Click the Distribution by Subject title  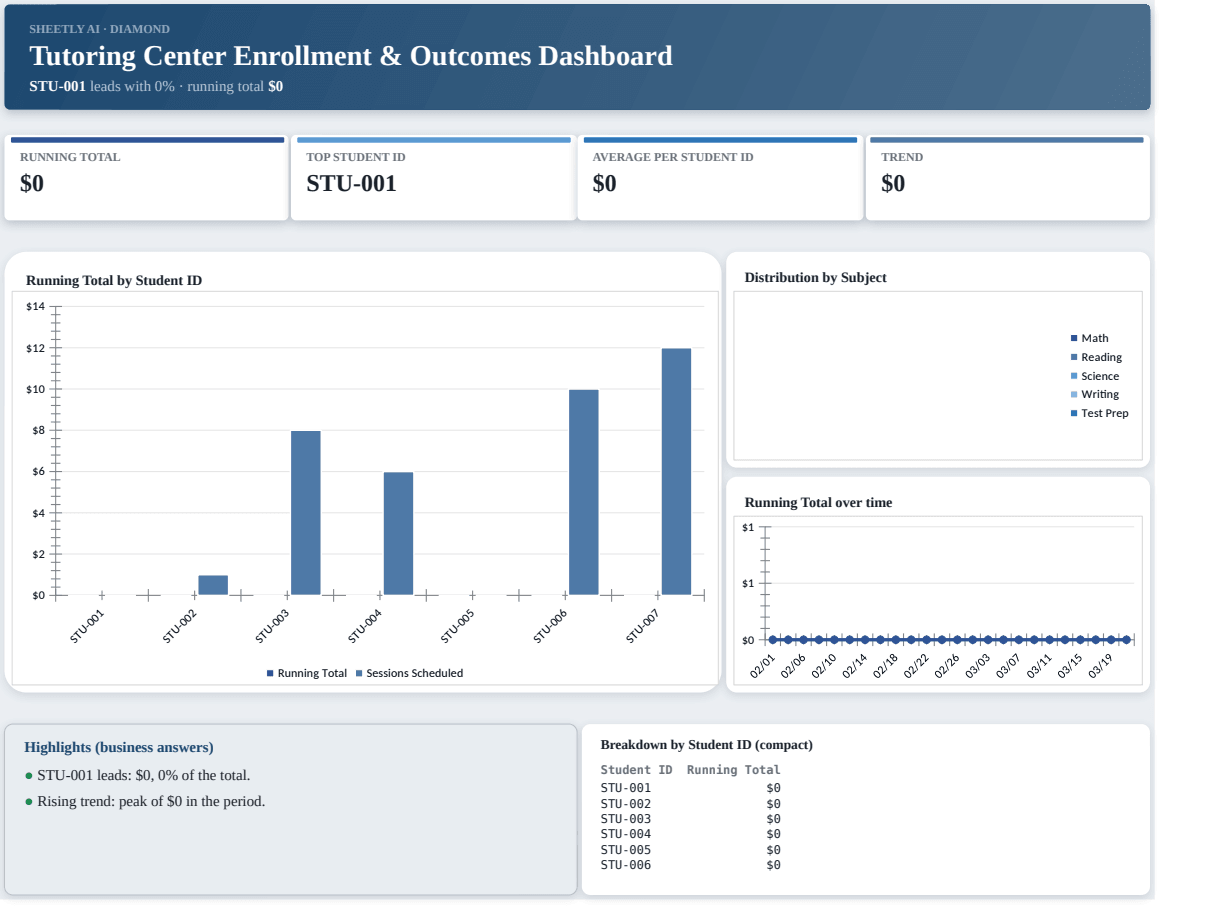(x=816, y=277)
